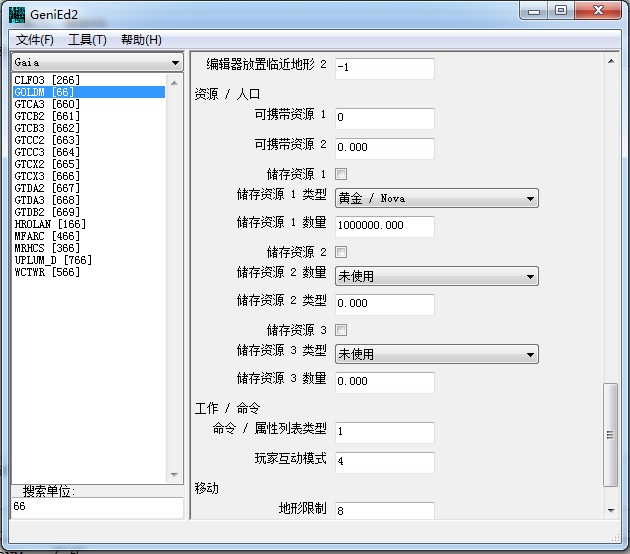Select WCTWR [566] unit entry
Viewport: 630px width, 554px height.
coord(47,272)
